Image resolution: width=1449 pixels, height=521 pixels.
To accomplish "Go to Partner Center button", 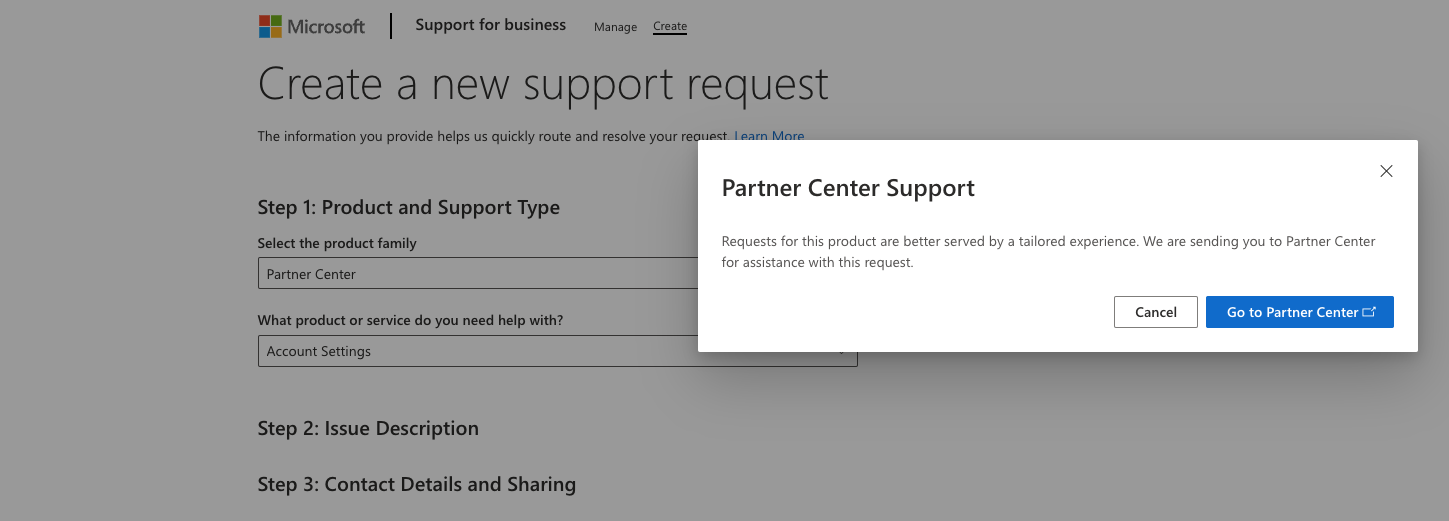I will tap(1300, 312).
